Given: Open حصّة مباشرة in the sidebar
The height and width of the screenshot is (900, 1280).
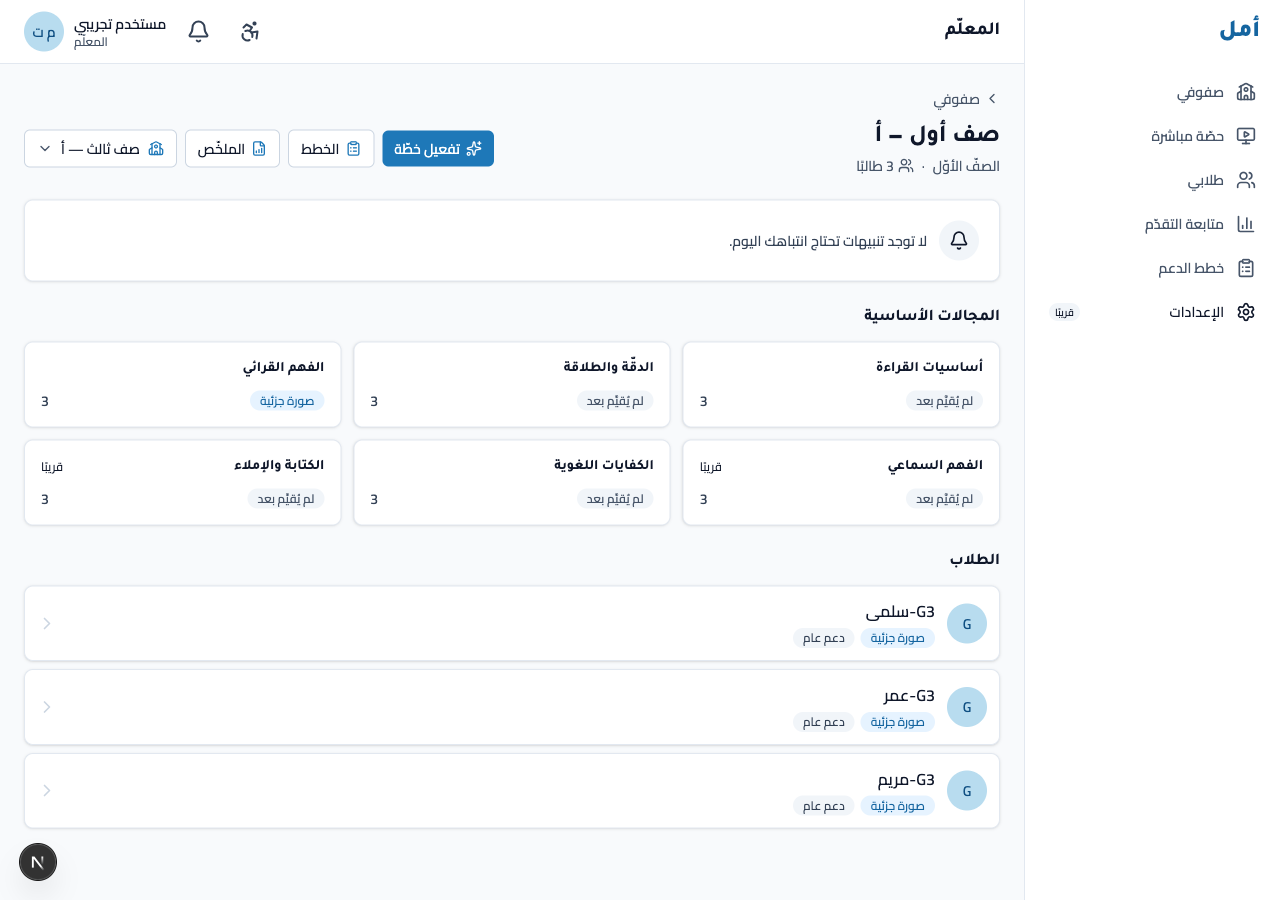Looking at the screenshot, I should tap(1152, 136).
